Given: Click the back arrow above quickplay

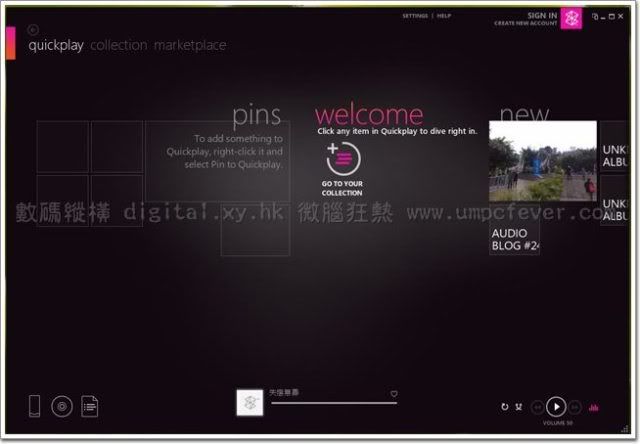Looking at the screenshot, I should [34, 29].
